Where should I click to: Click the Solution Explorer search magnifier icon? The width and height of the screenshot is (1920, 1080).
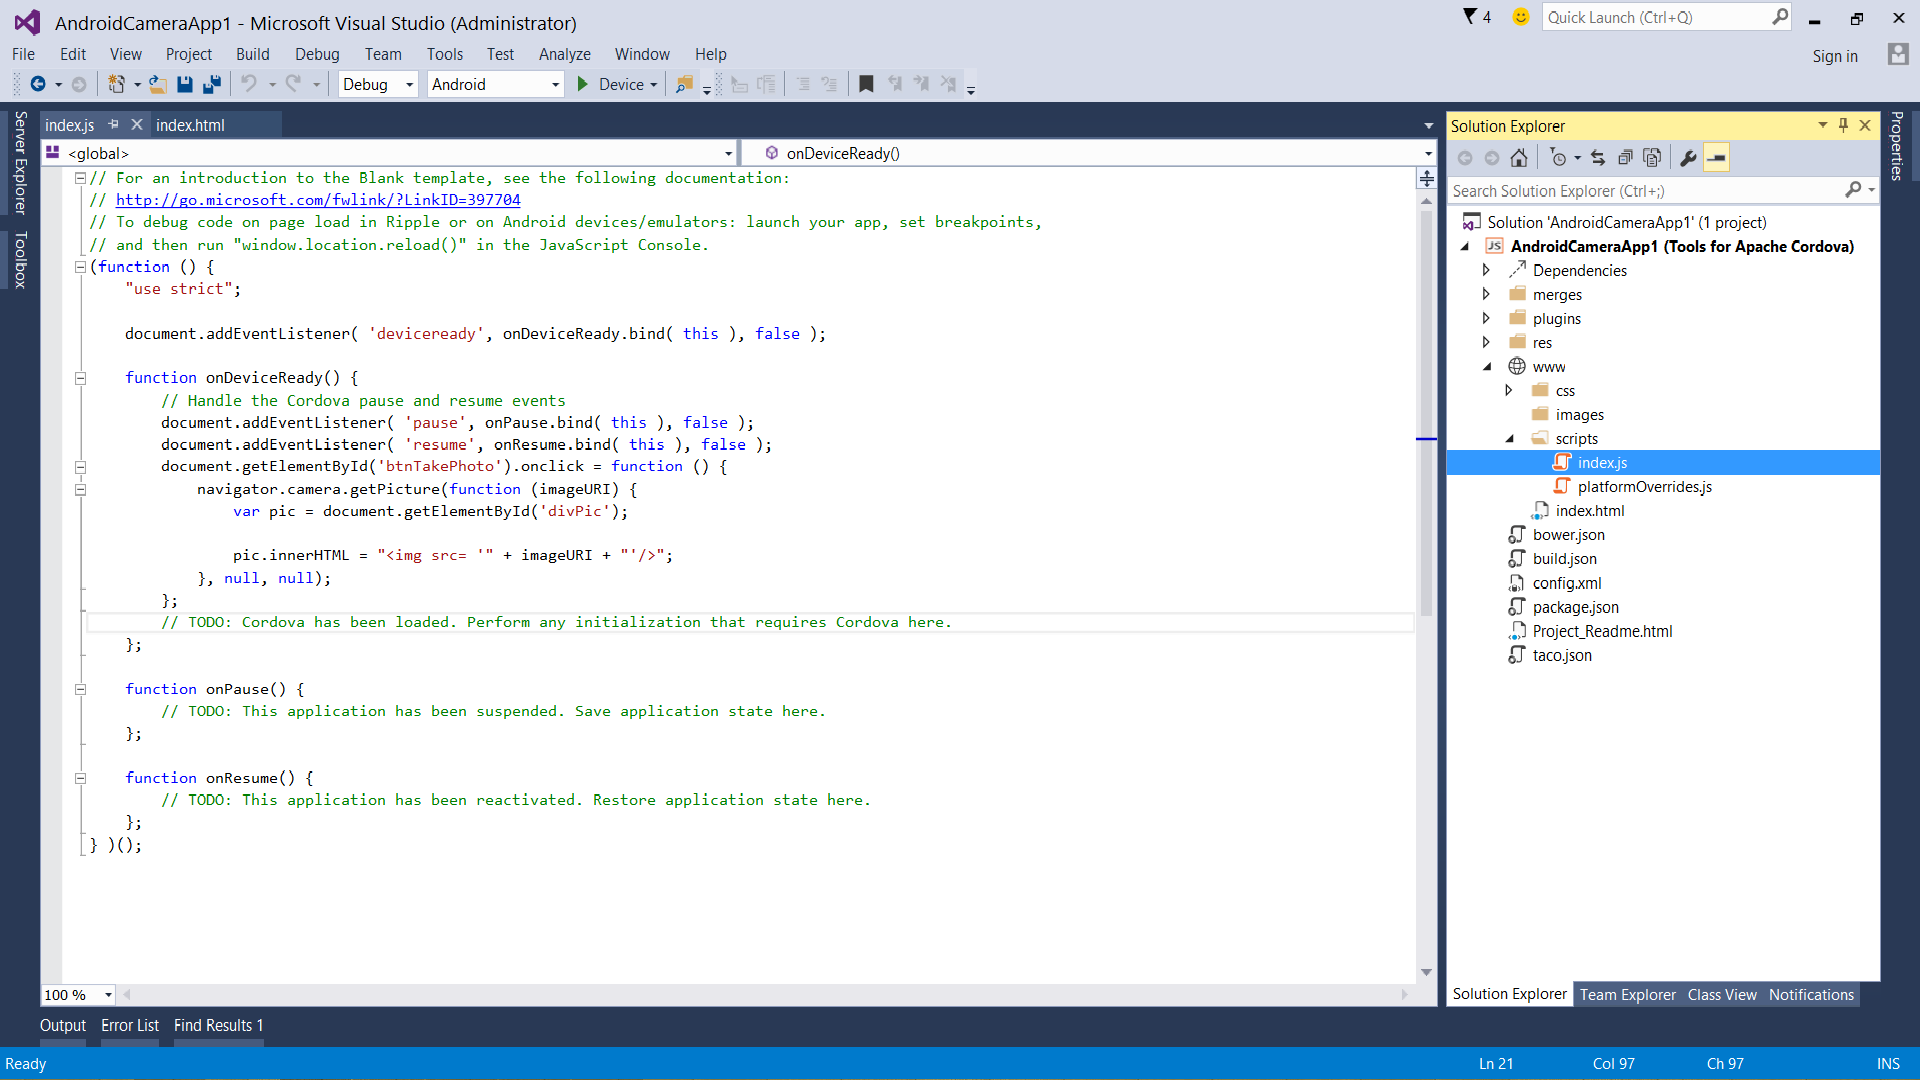click(1853, 190)
